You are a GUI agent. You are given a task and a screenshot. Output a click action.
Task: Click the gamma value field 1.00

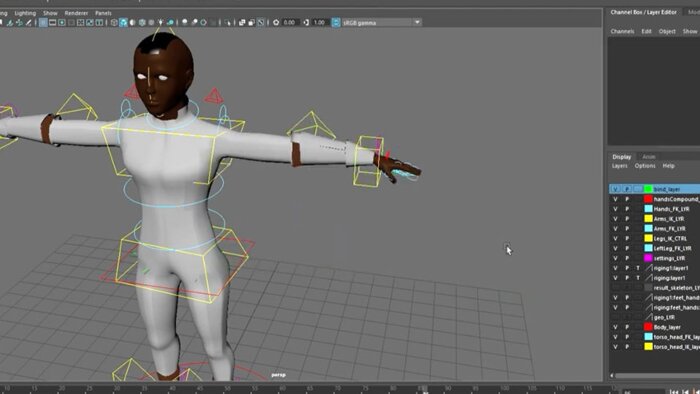click(320, 22)
